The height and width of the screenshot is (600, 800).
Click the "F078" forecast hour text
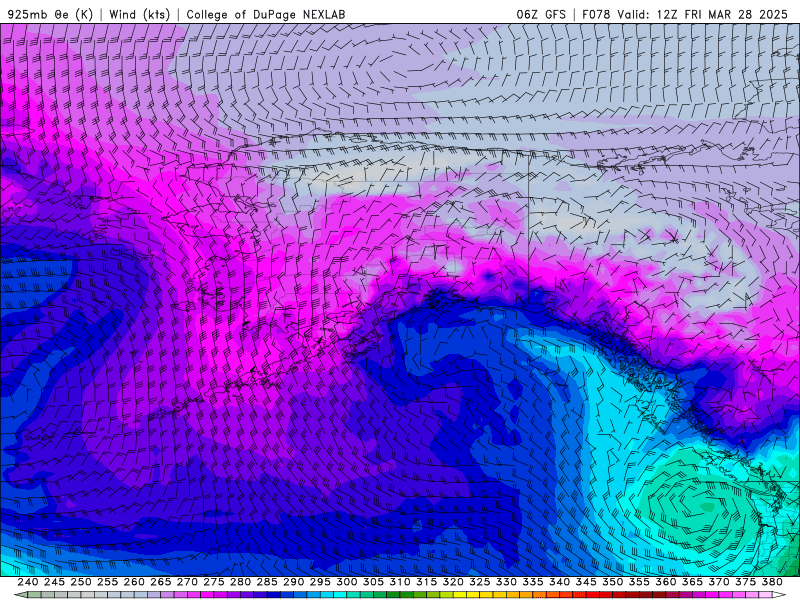coord(596,14)
